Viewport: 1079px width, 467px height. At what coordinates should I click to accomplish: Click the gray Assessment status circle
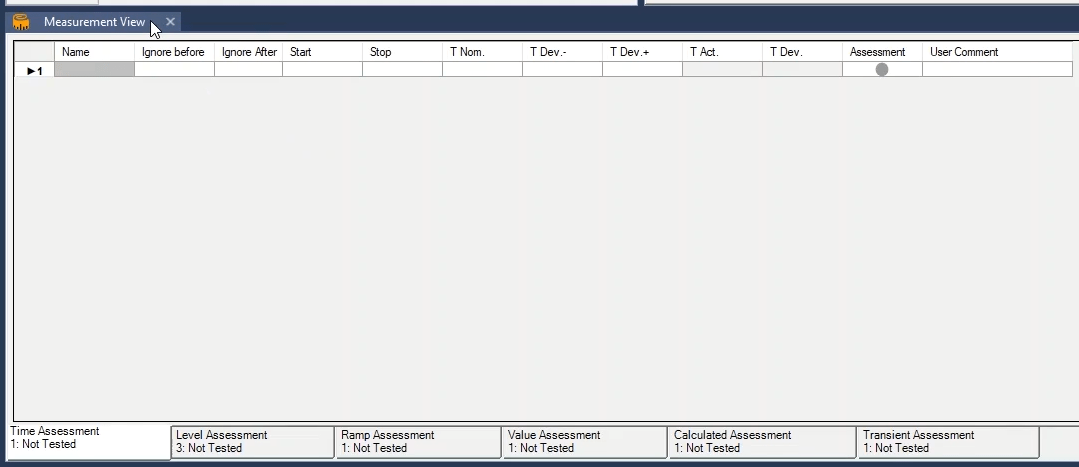coord(881,69)
